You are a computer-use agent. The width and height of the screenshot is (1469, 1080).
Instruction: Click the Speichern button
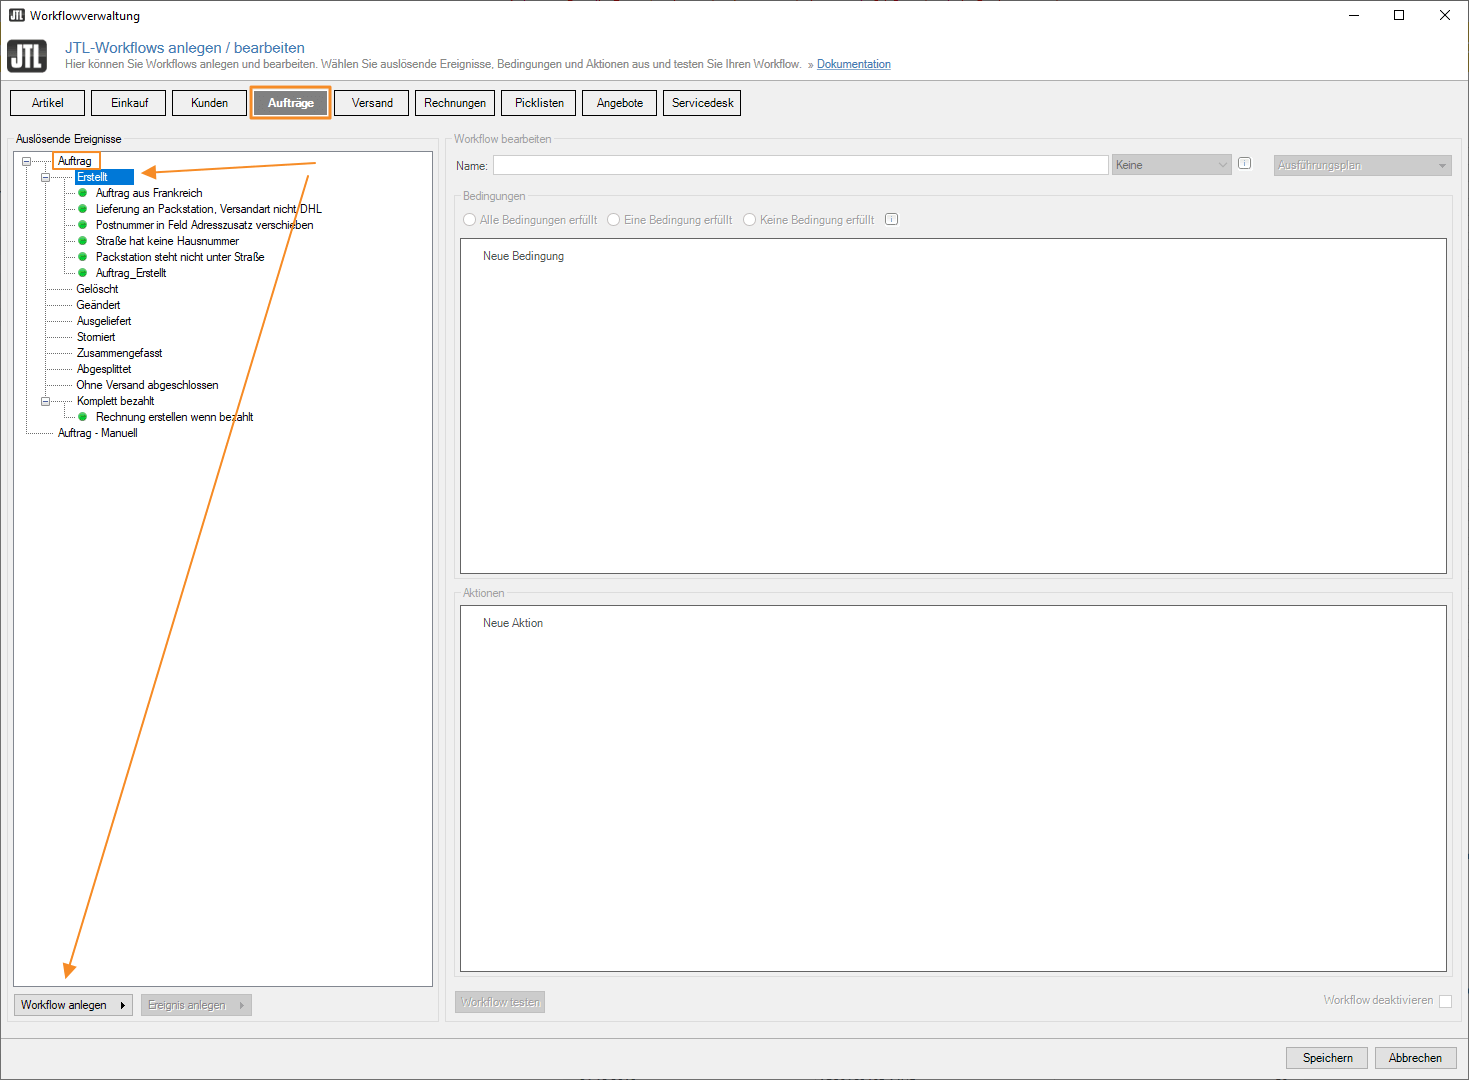(1327, 1058)
